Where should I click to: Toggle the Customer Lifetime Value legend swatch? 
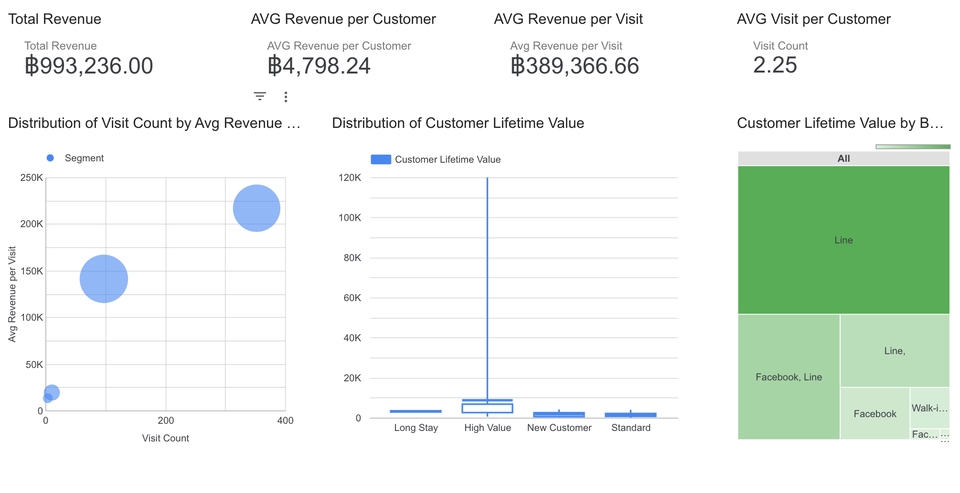[380, 159]
